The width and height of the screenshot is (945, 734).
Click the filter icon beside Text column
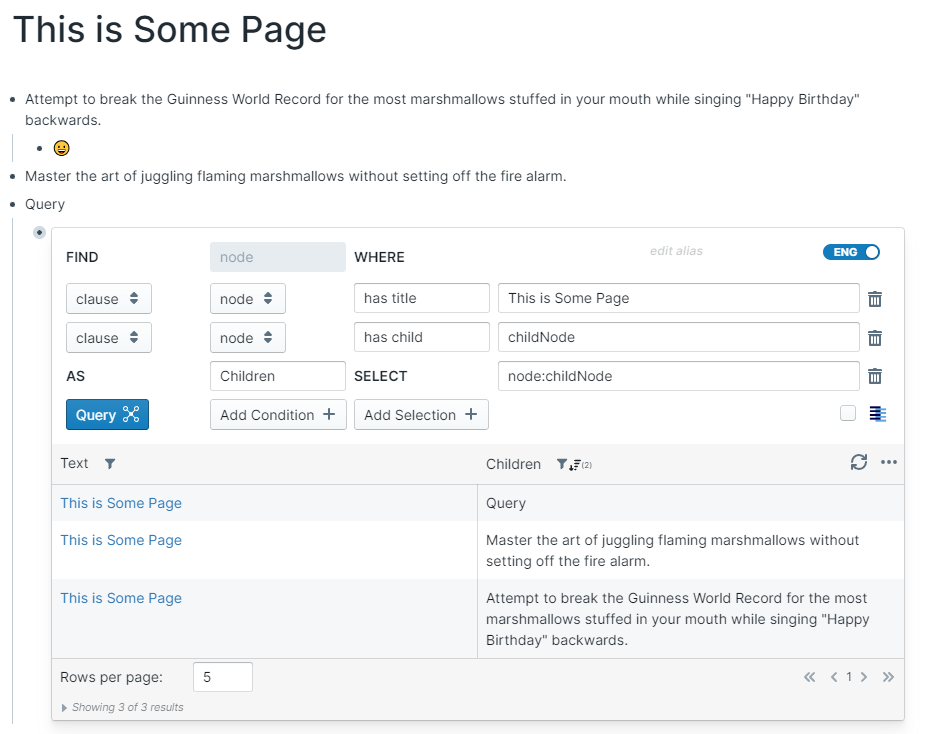110,464
